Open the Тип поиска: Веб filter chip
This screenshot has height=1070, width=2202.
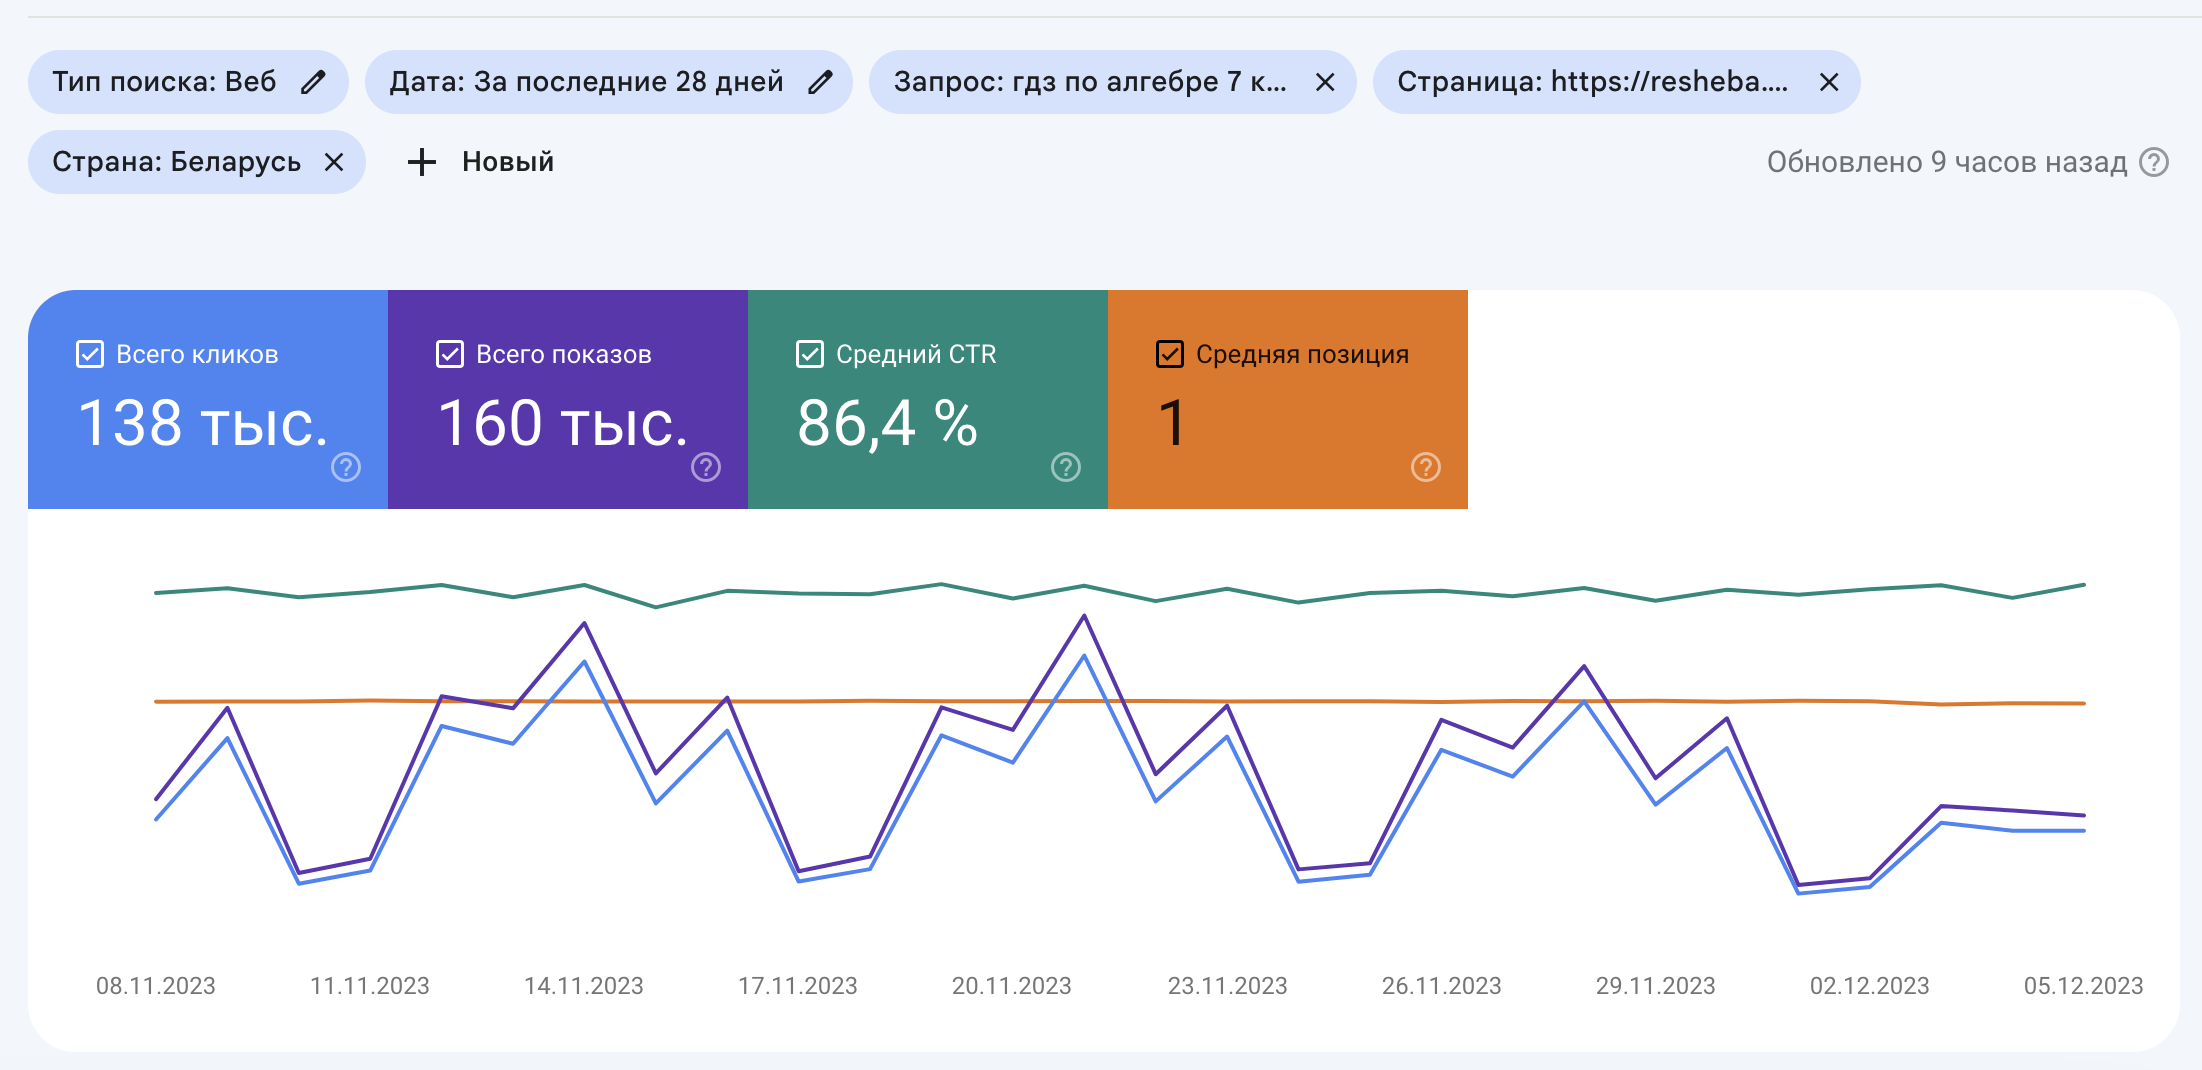pyautogui.click(x=188, y=82)
